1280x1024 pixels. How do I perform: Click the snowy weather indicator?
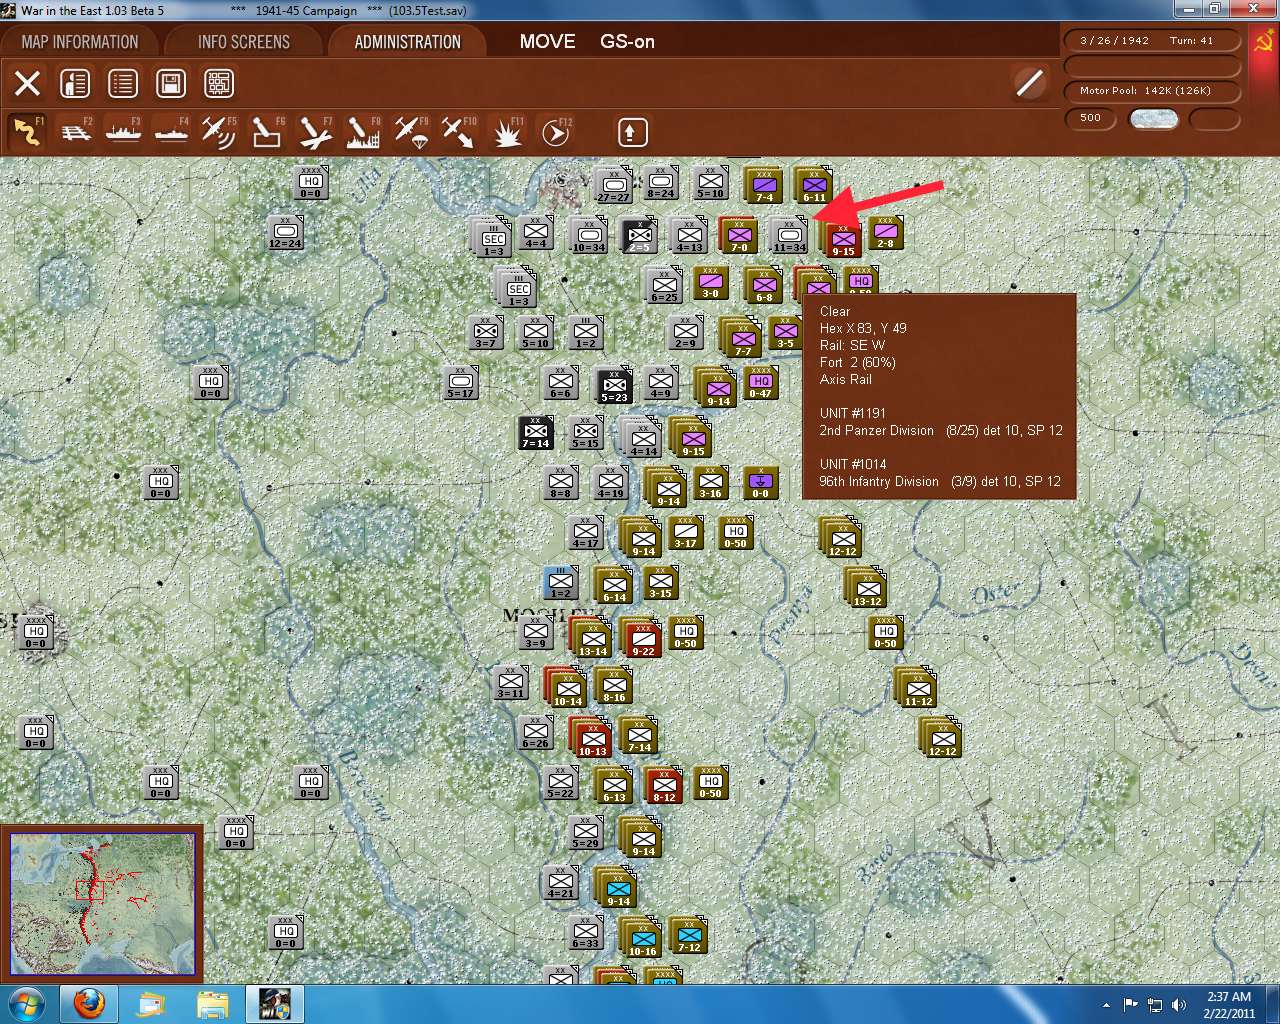point(1153,118)
